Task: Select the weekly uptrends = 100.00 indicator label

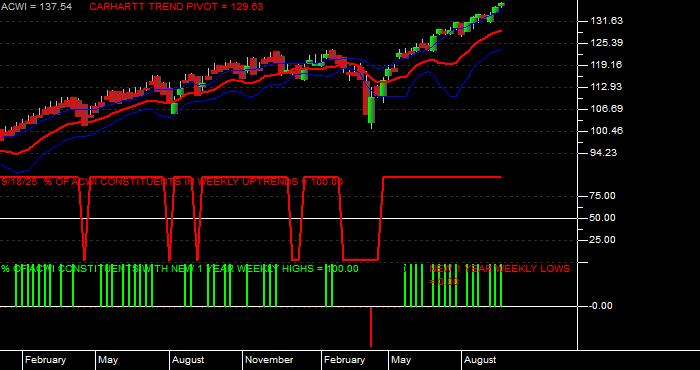Action: point(172,182)
